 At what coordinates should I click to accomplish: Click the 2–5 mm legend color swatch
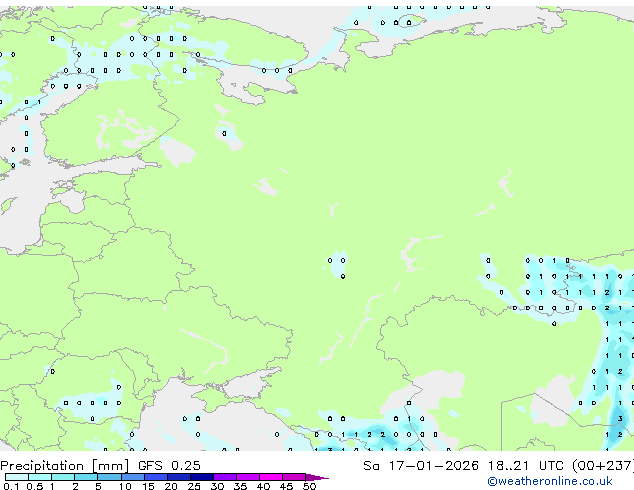(x=86, y=477)
